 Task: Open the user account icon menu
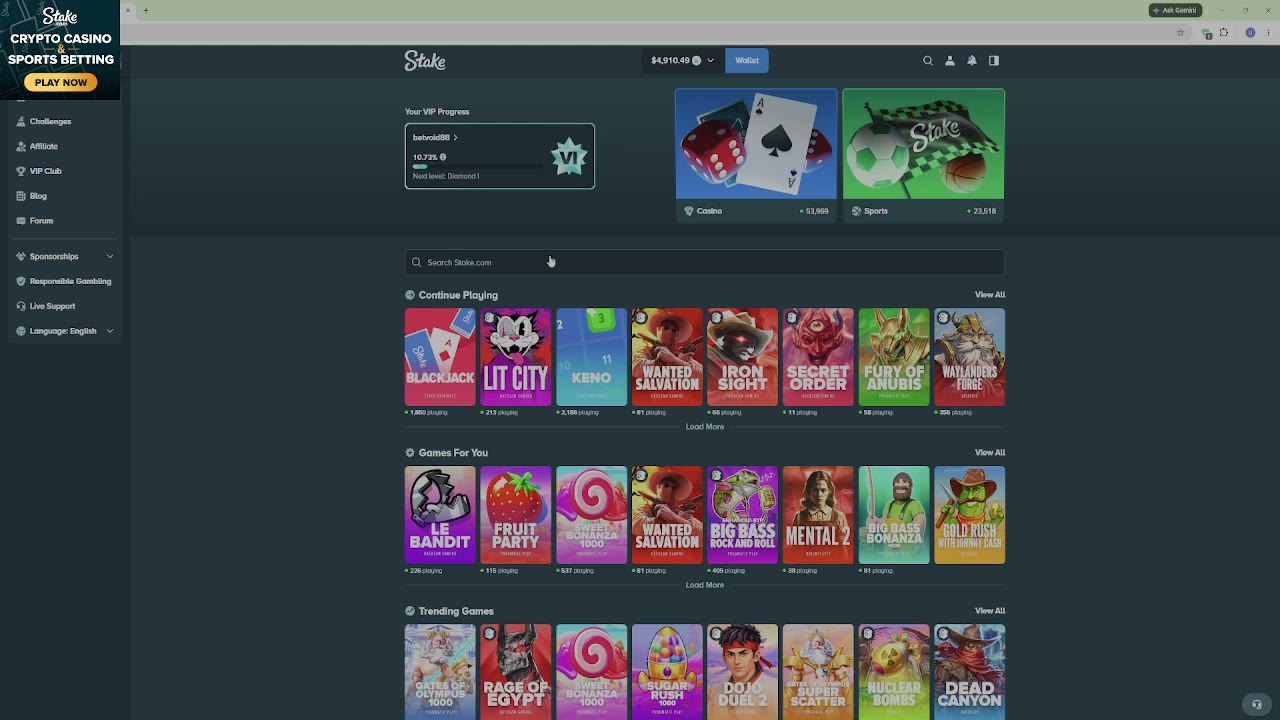[x=950, y=61]
